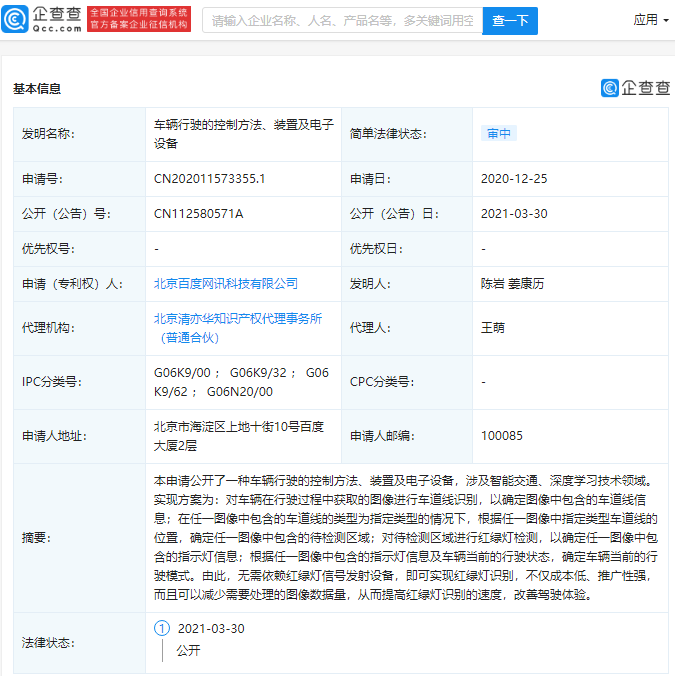Screen dimensions: 675x676
Task: Click the 公开 legal status label
Action: coord(188,650)
